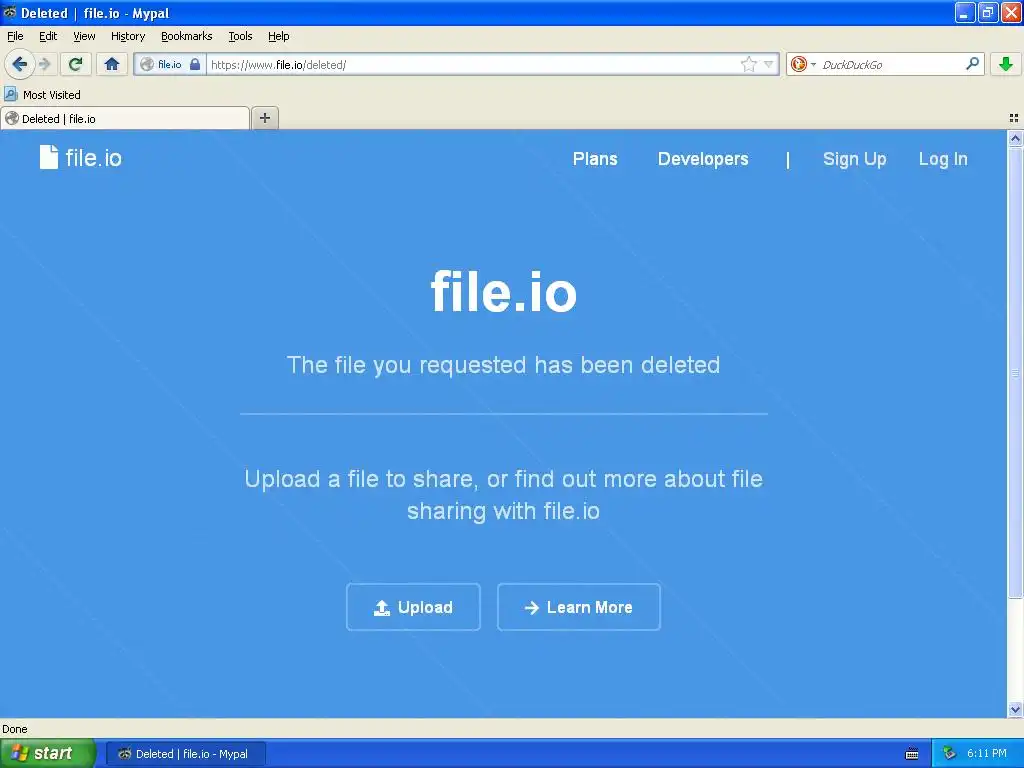Click the file.io logo in page header
Image resolution: width=1024 pixels, height=768 pixels.
(x=80, y=157)
